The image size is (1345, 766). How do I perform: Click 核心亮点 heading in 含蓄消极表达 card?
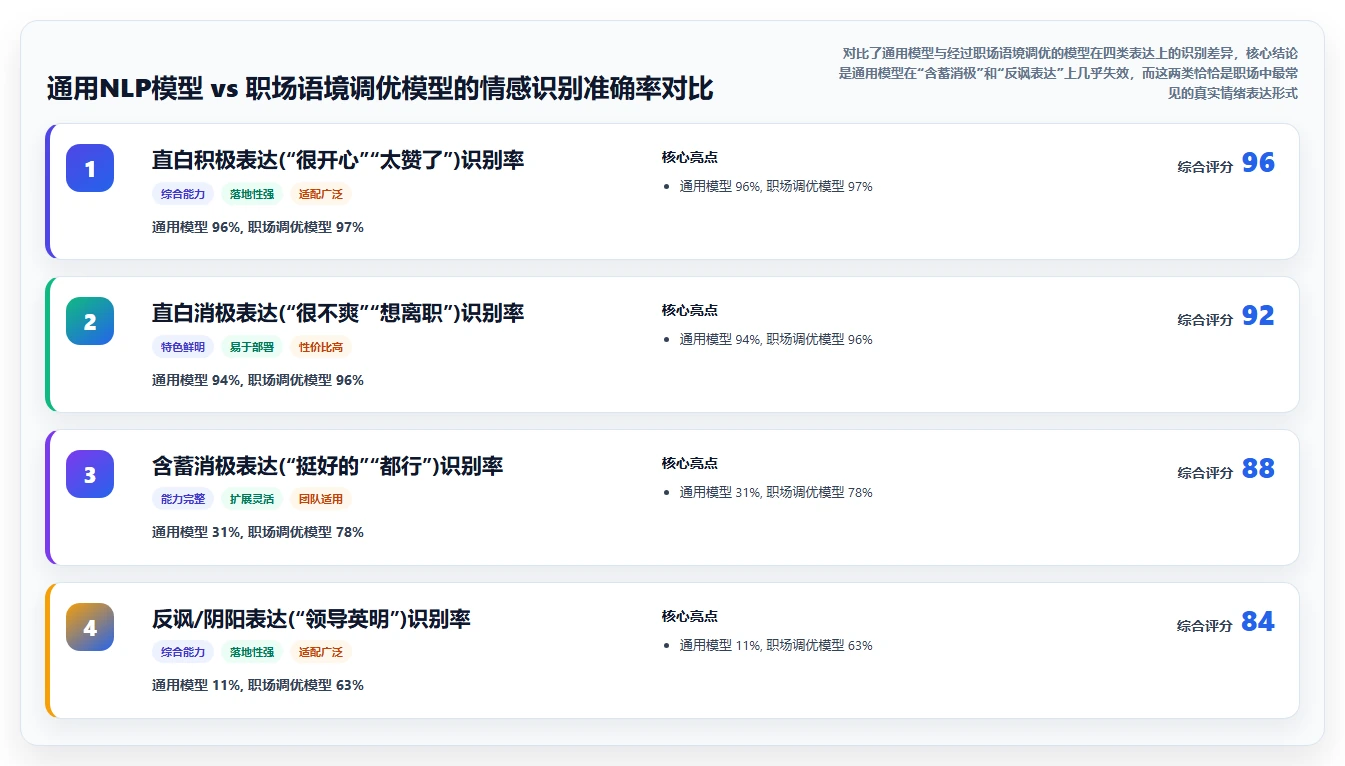(x=690, y=463)
